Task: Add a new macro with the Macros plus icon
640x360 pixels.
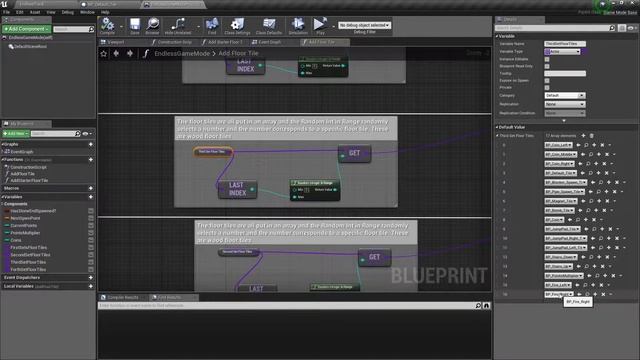Action: [x=91, y=188]
